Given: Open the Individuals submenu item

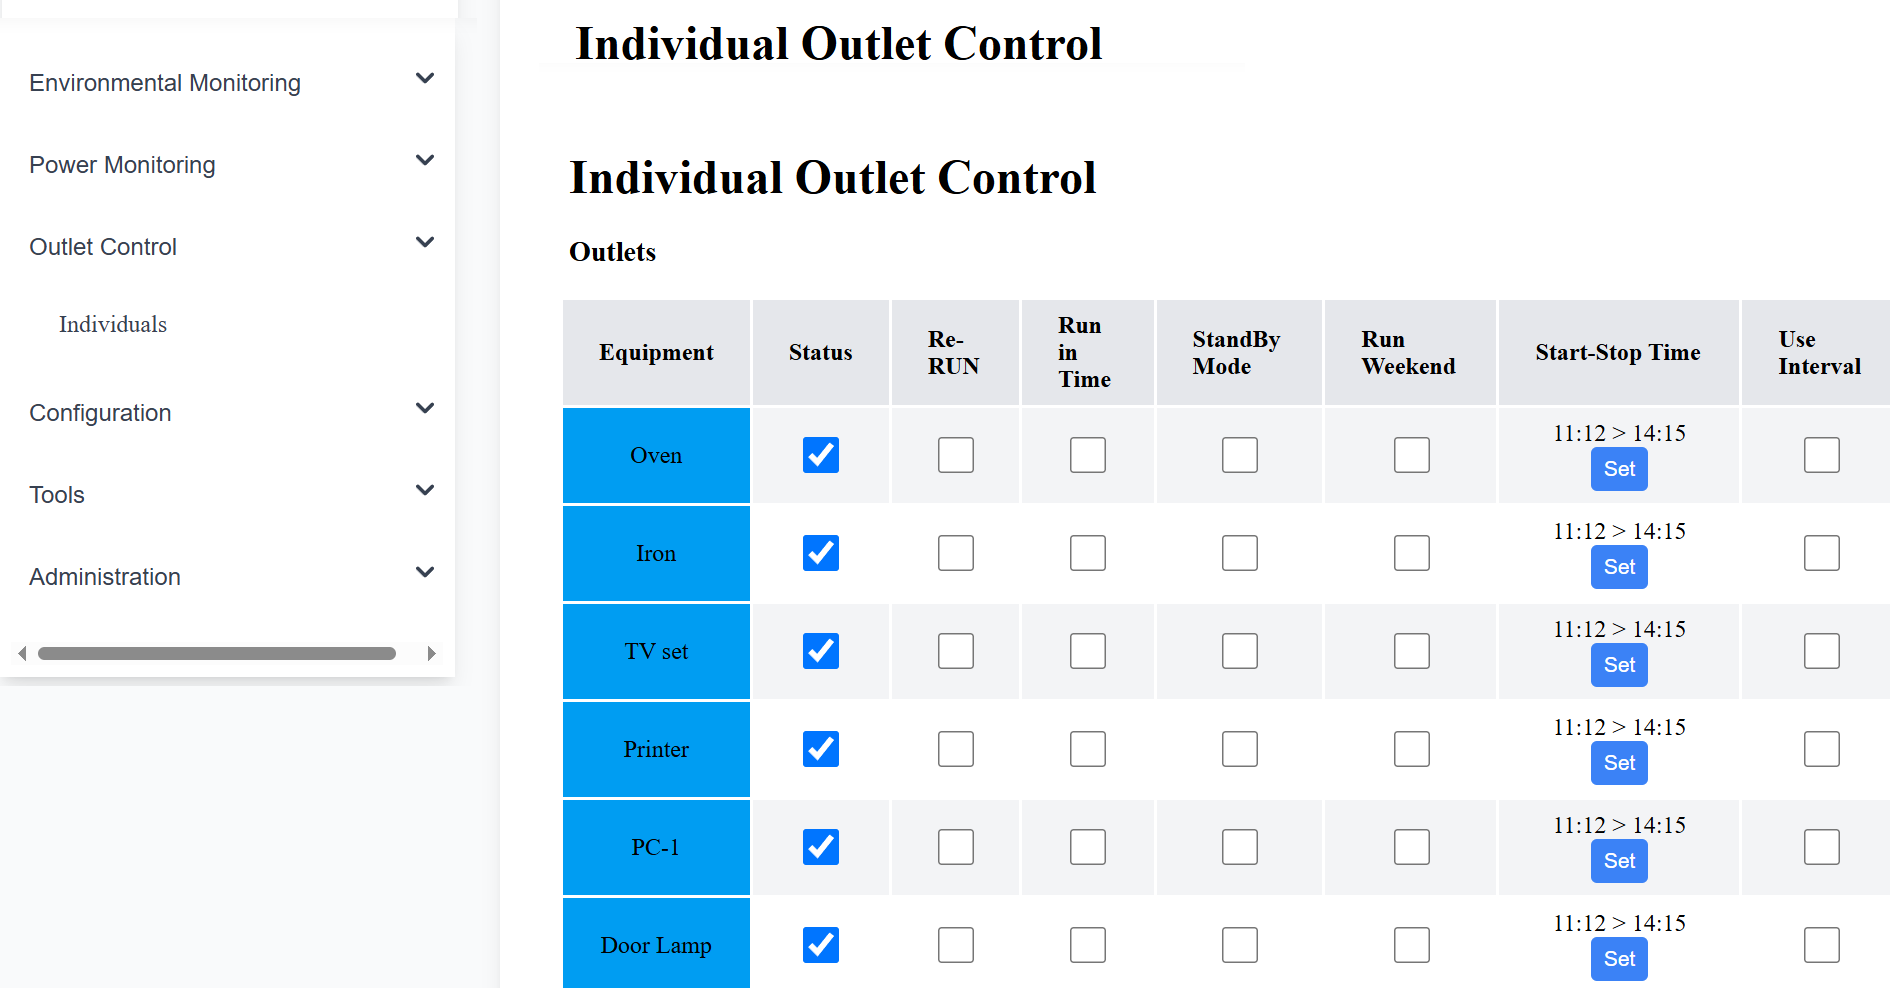Looking at the screenshot, I should pyautogui.click(x=113, y=324).
